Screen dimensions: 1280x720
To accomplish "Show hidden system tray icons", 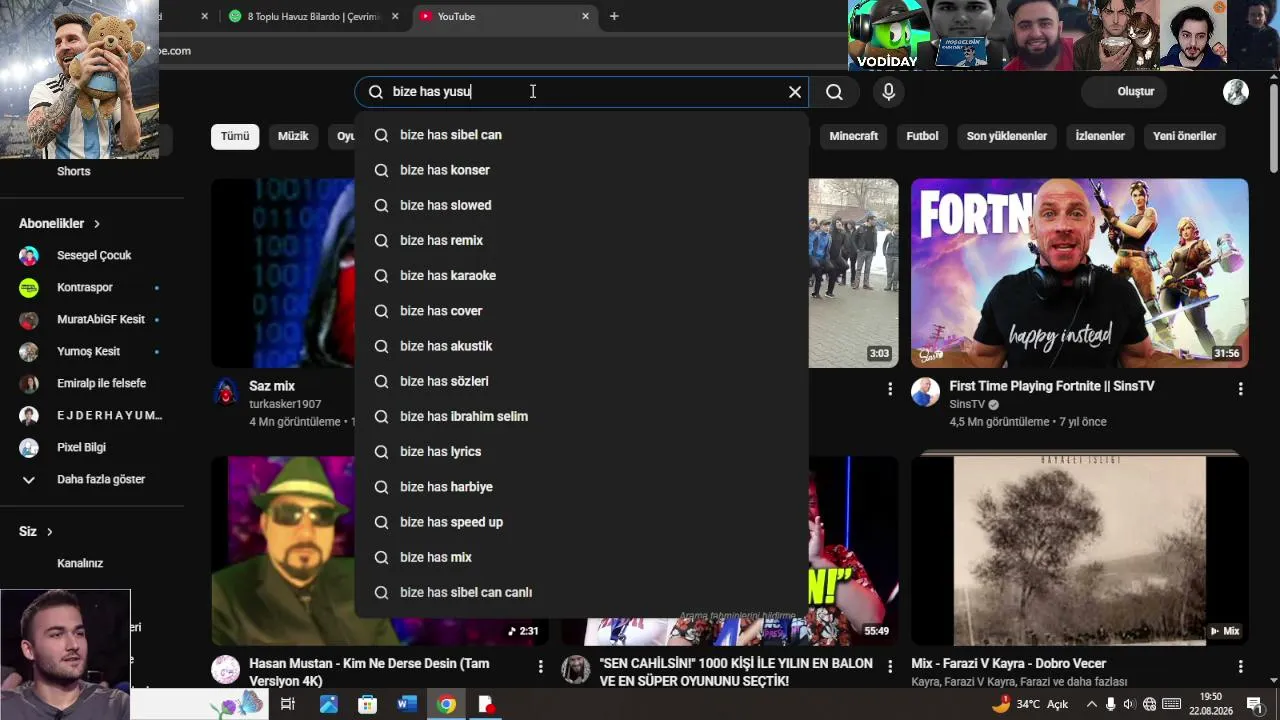I will (1091, 704).
